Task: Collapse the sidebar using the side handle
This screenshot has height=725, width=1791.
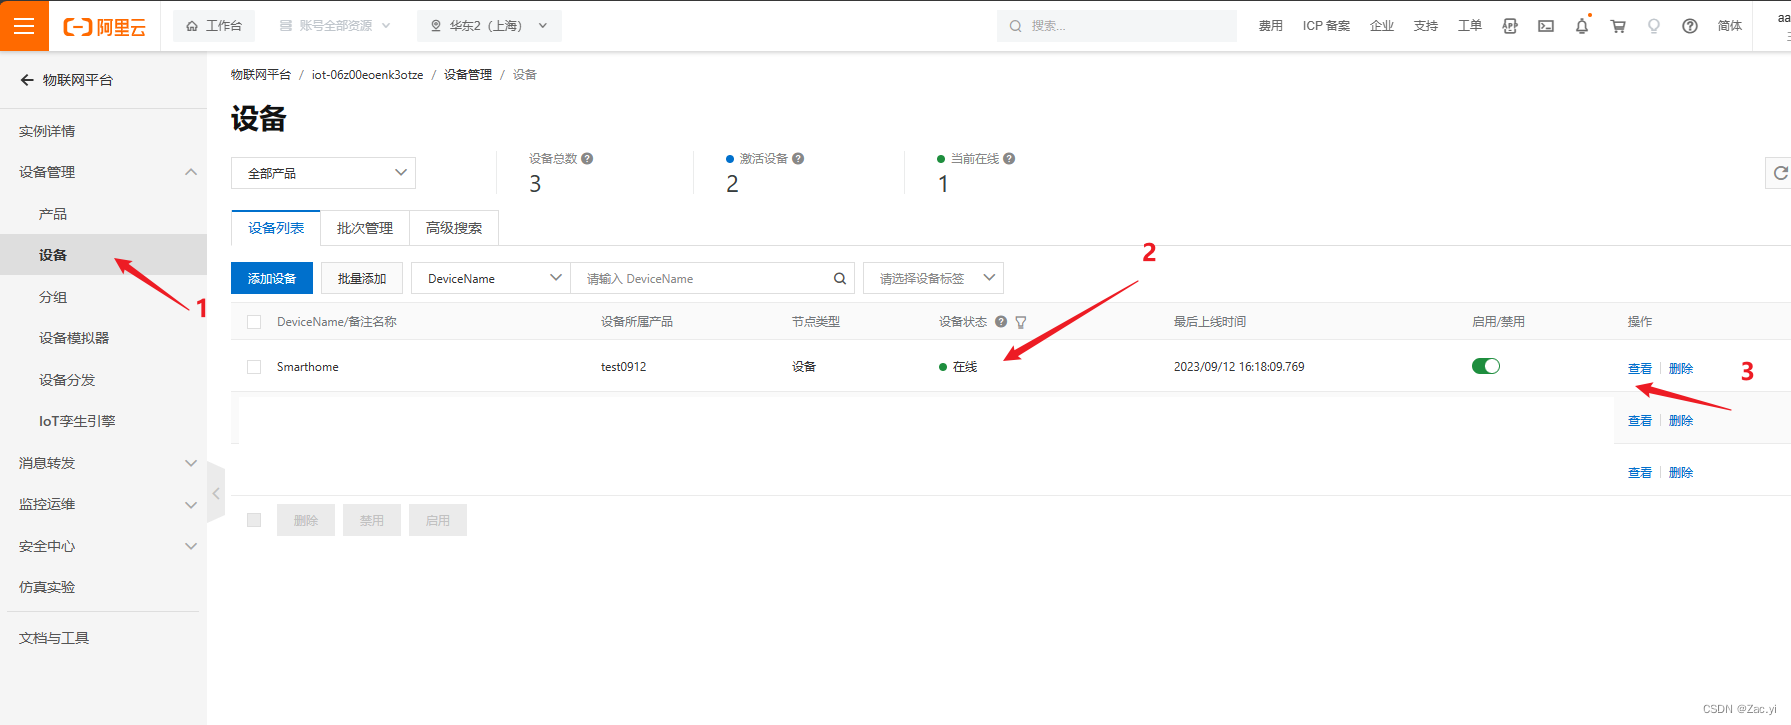Action: pyautogui.click(x=216, y=493)
